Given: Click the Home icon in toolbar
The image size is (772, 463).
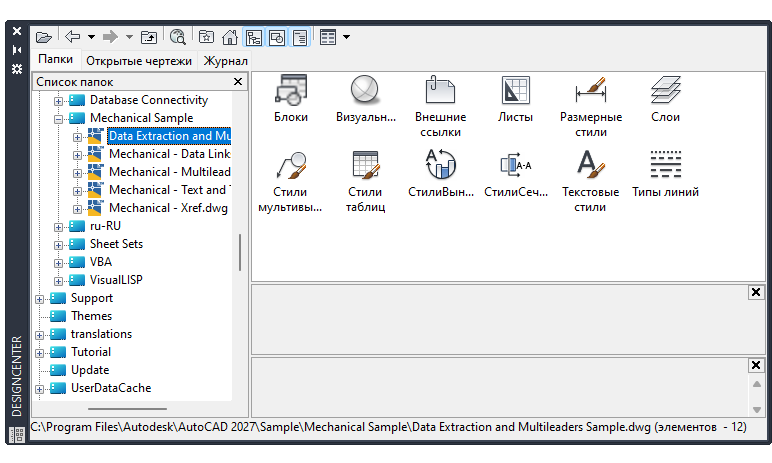Looking at the screenshot, I should (x=230, y=37).
